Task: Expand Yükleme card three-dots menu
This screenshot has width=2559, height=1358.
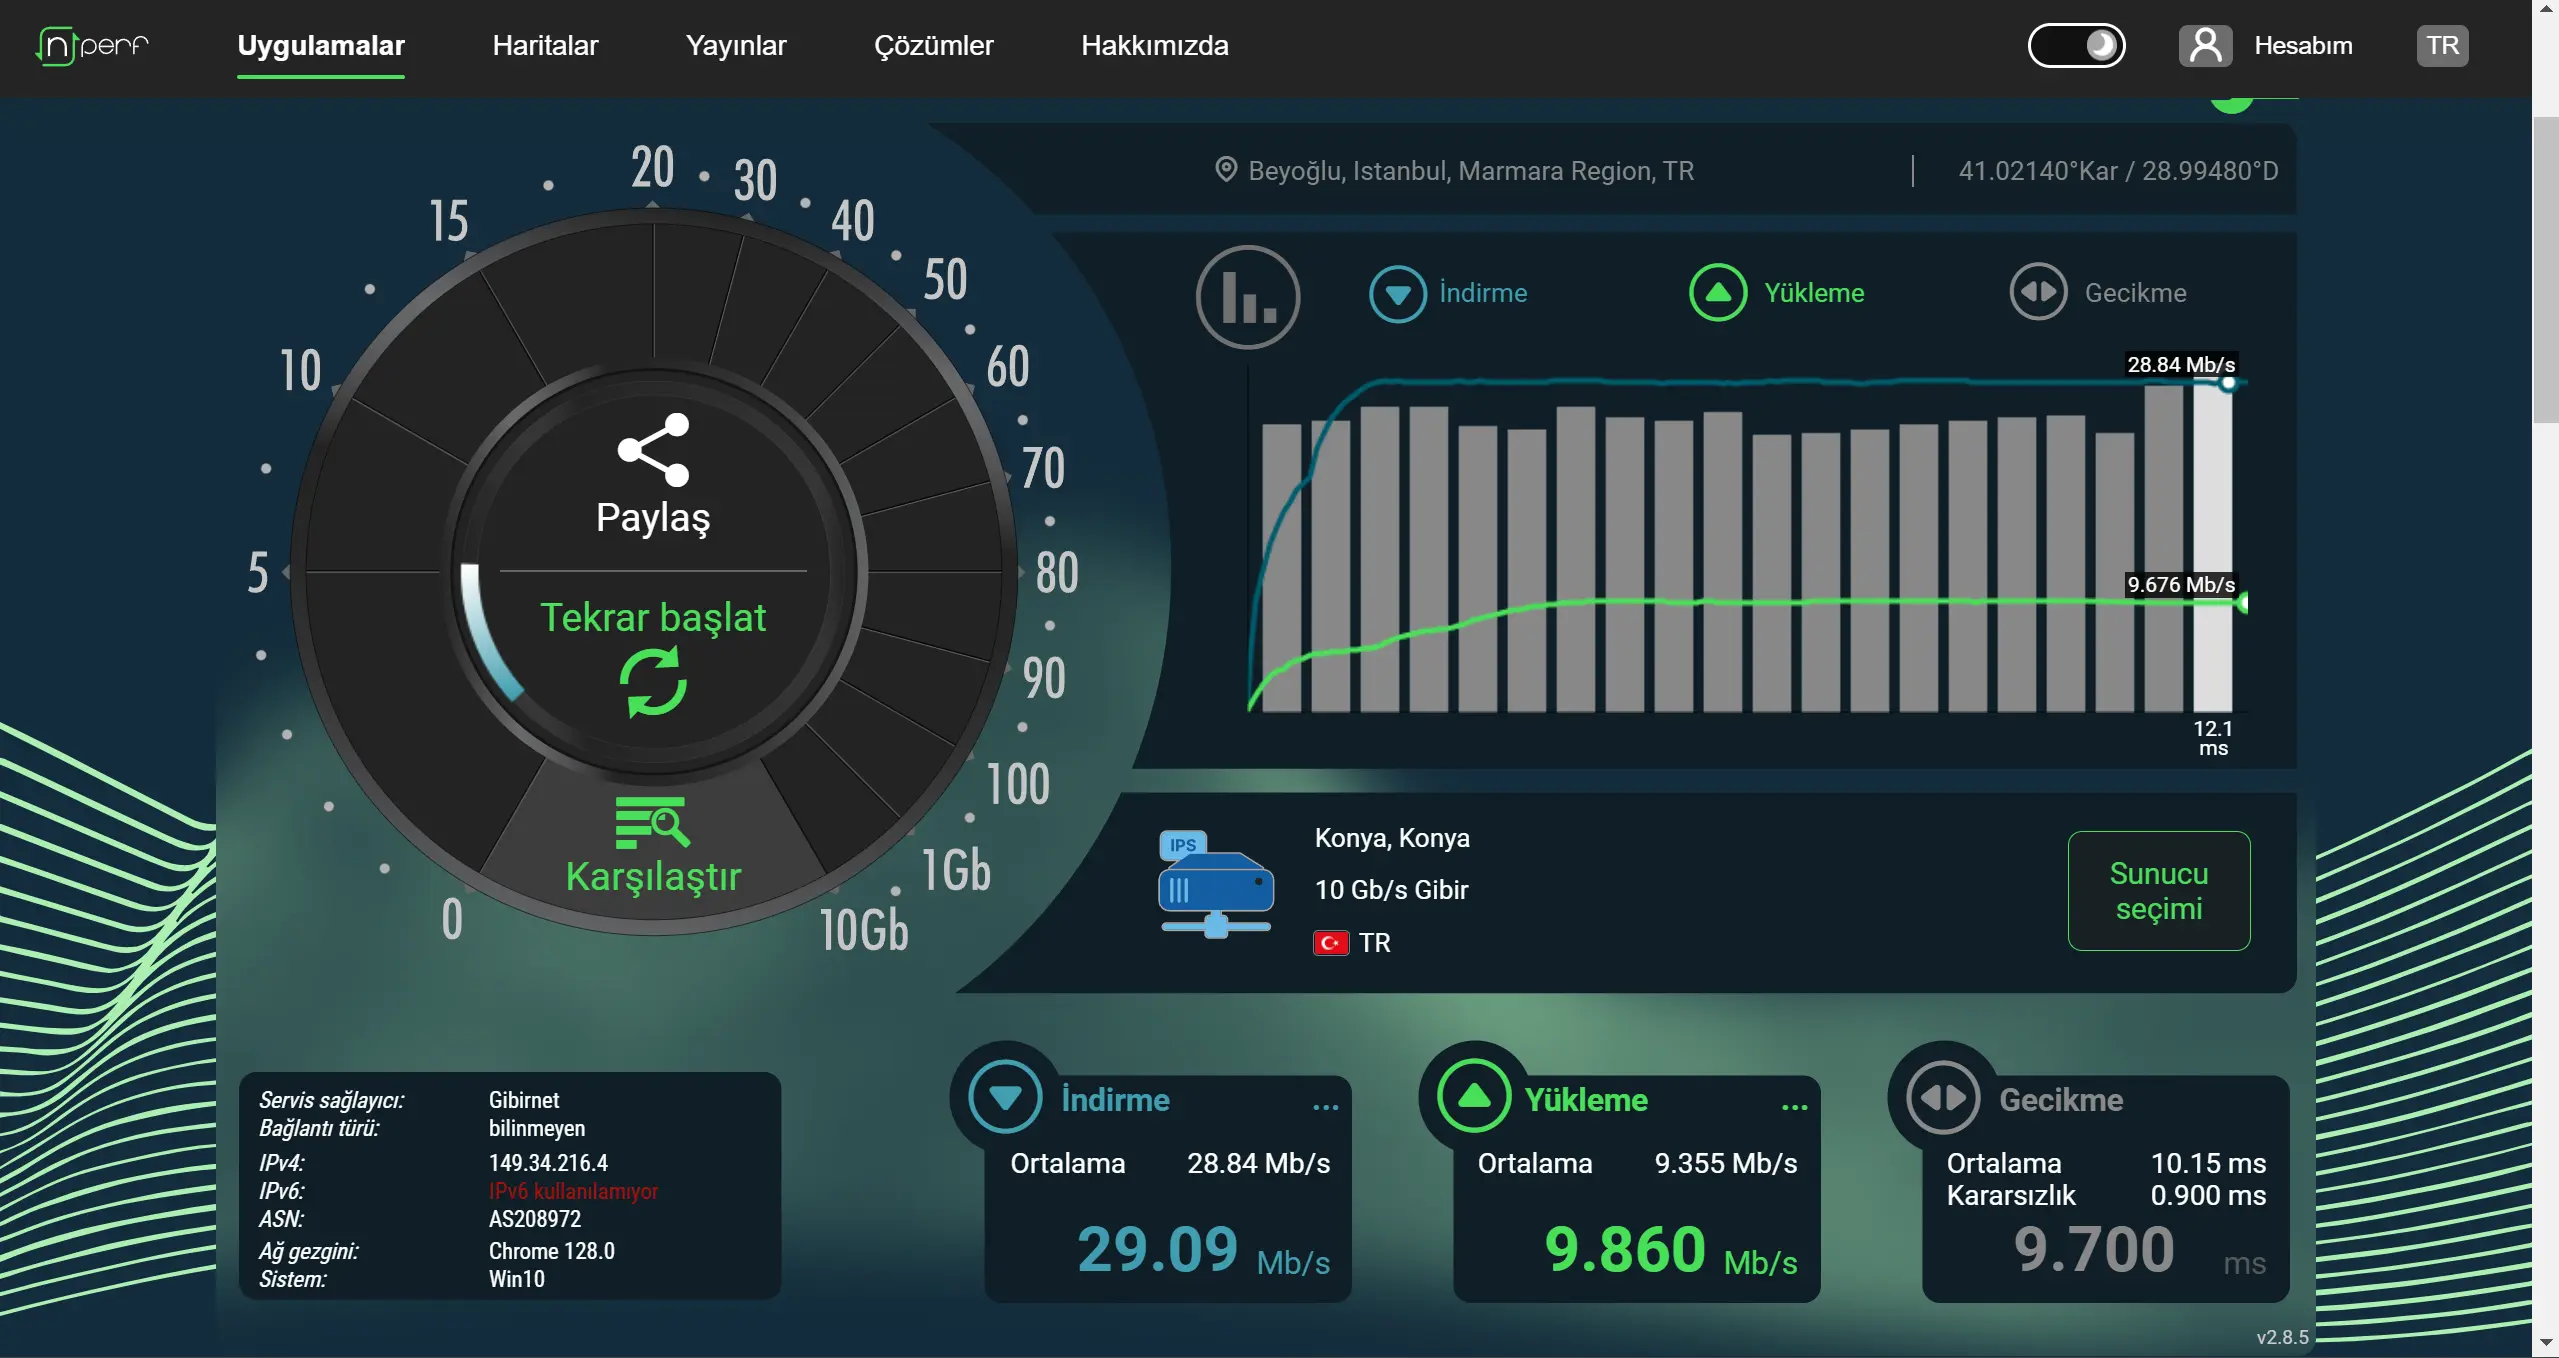Action: coord(1794,1107)
